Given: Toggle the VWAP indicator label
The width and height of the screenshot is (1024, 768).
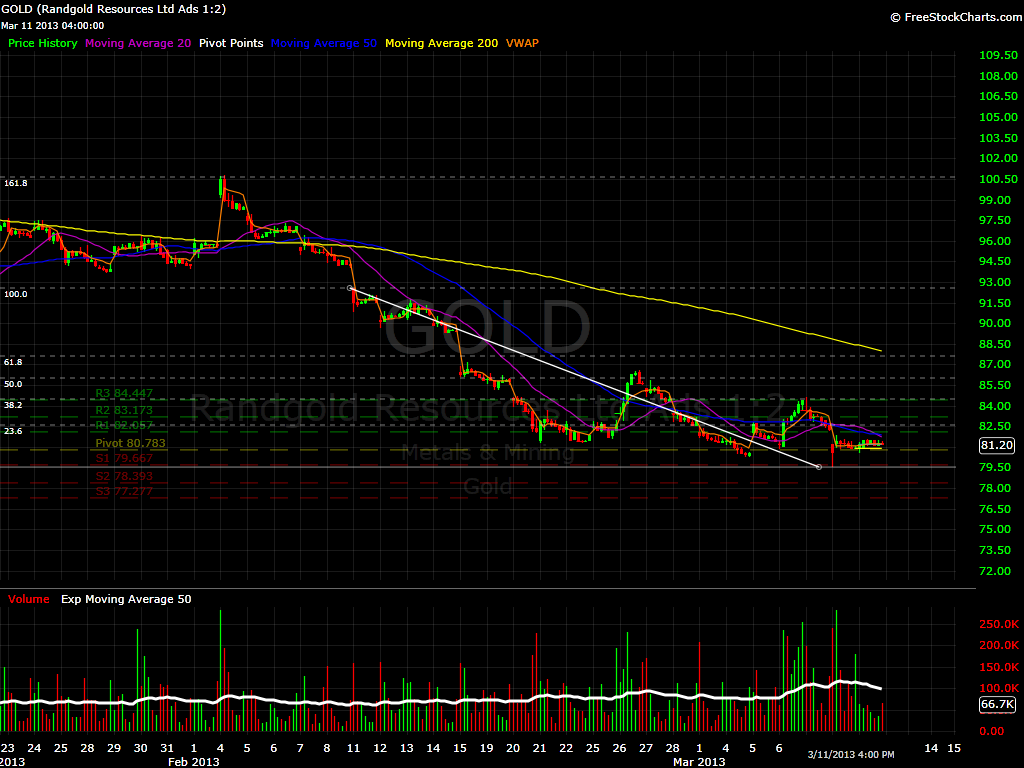Looking at the screenshot, I should coord(524,43).
